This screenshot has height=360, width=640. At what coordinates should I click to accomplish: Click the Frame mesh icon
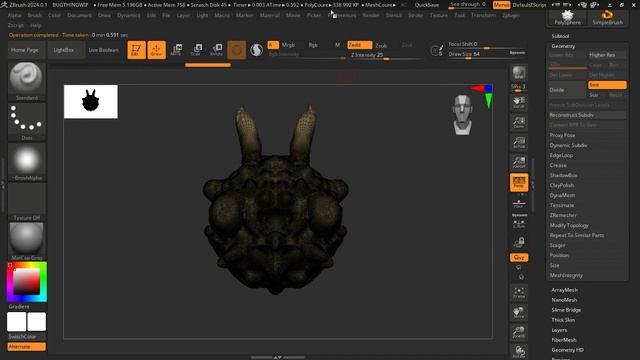[519, 292]
